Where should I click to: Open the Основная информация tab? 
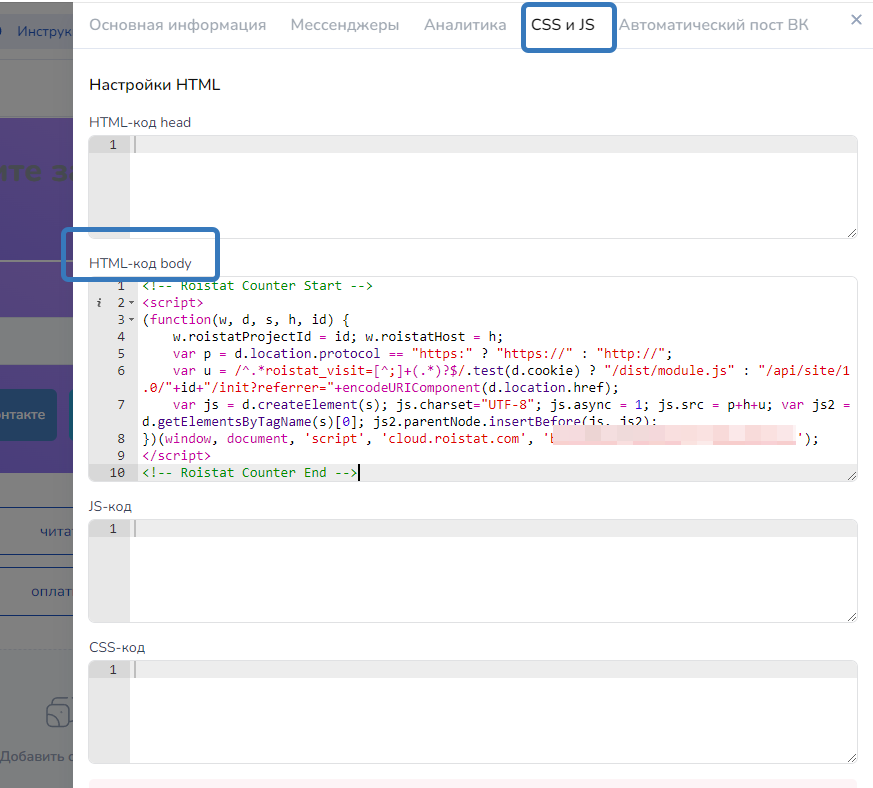point(177,25)
